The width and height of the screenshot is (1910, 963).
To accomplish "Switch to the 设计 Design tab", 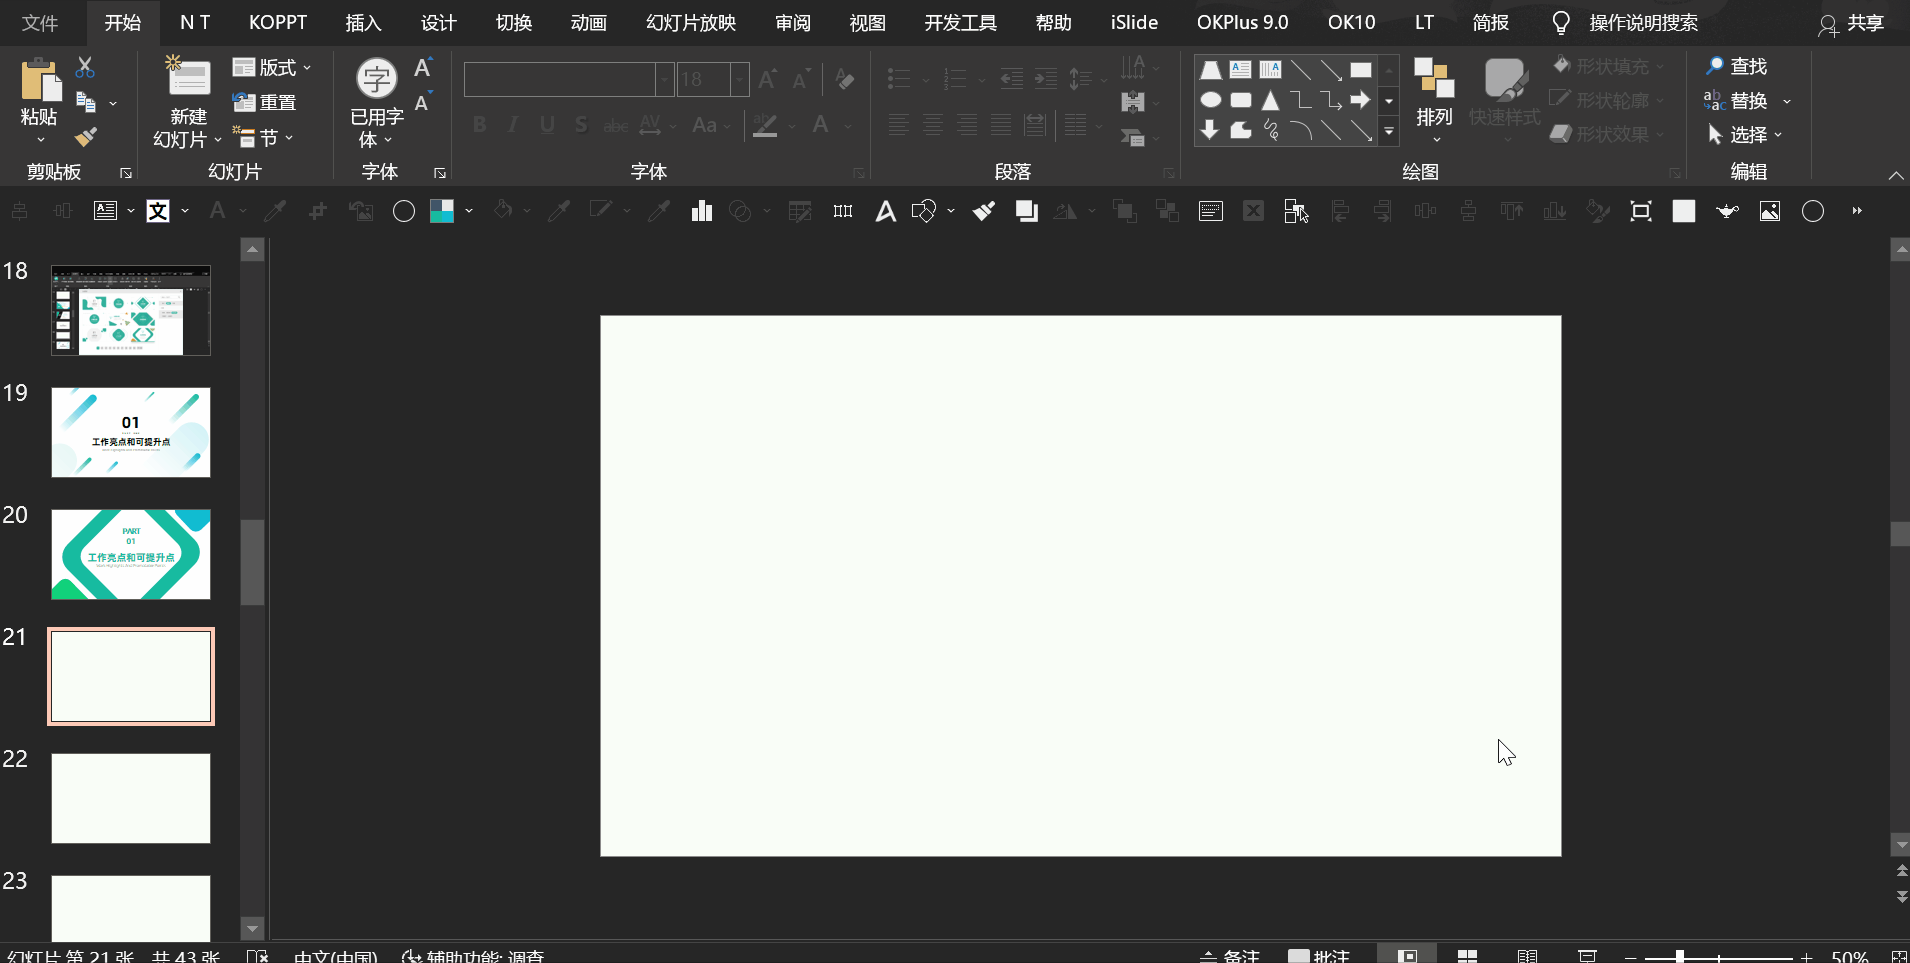I will point(438,22).
